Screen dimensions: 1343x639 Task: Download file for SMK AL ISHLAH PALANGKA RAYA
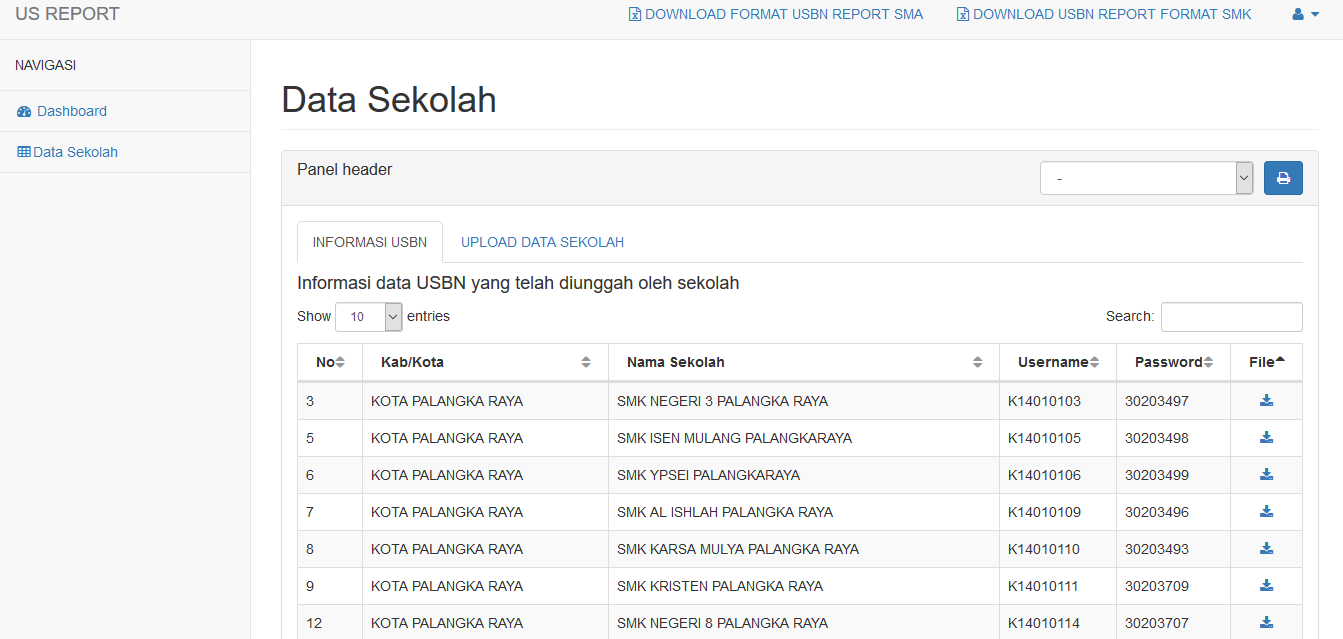[x=1266, y=512]
